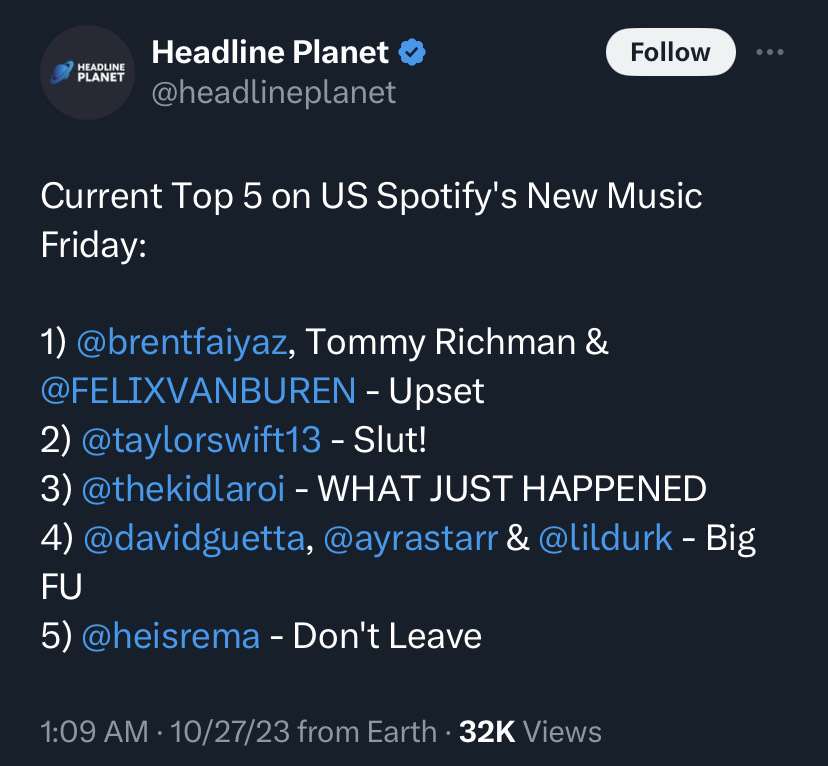Click the 10/27/23 date text
Image resolution: width=828 pixels, height=766 pixels.
point(230,732)
